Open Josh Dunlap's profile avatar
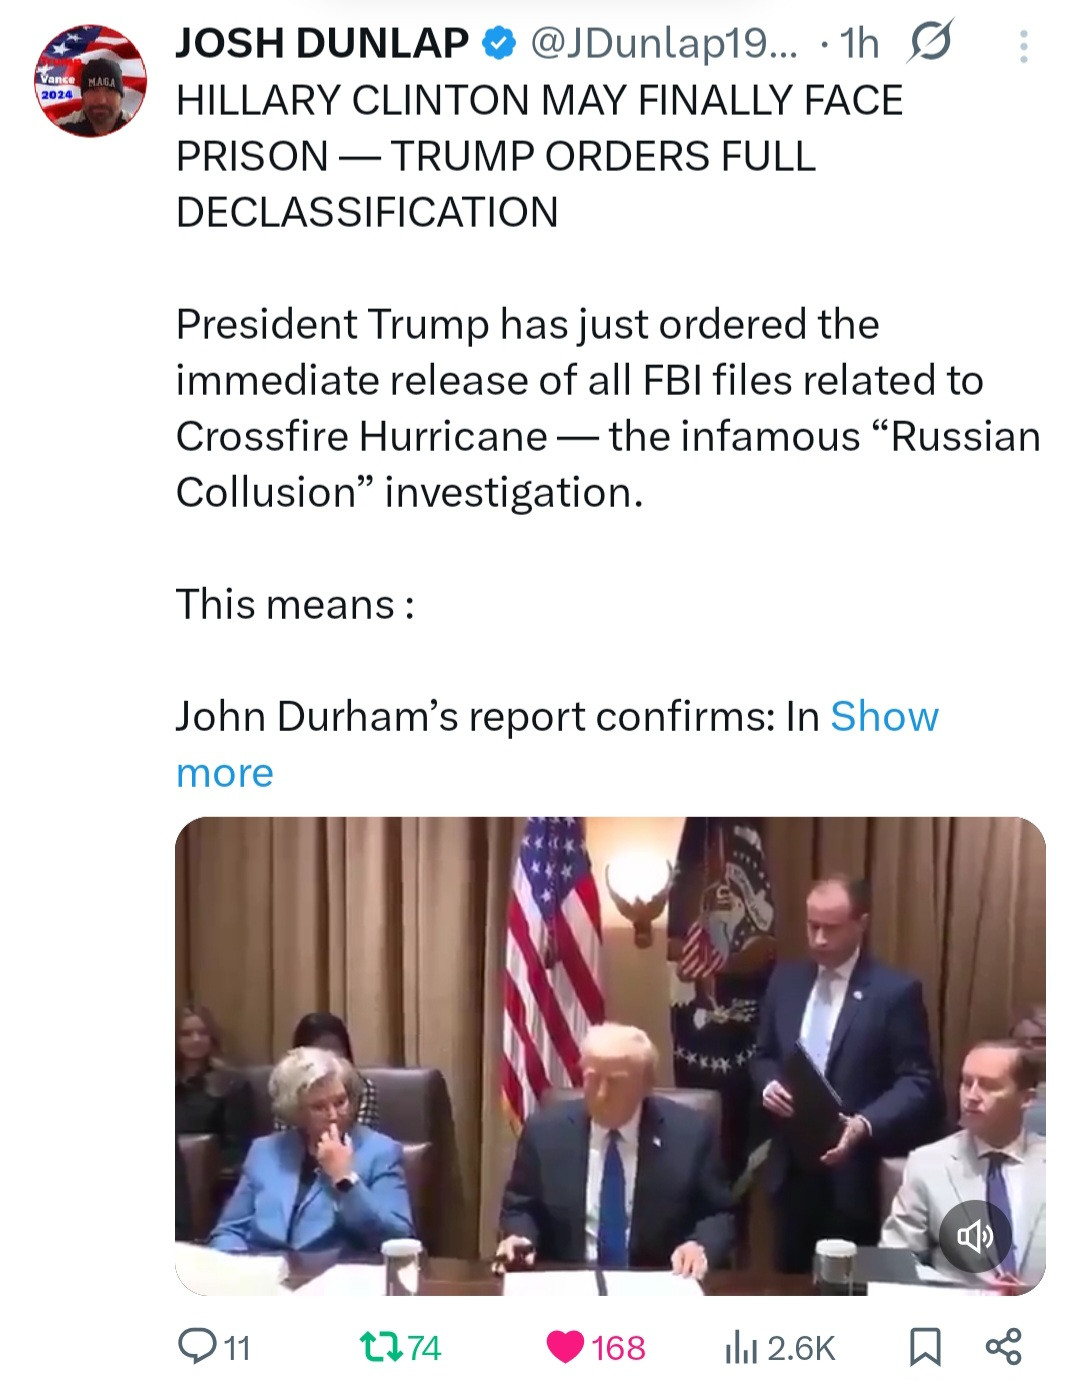This screenshot has height=1381, width=1080. coord(91,81)
